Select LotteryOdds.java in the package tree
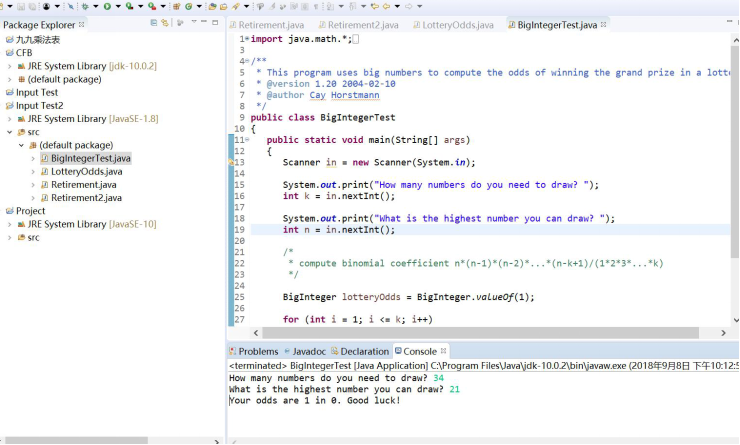 coord(86,172)
